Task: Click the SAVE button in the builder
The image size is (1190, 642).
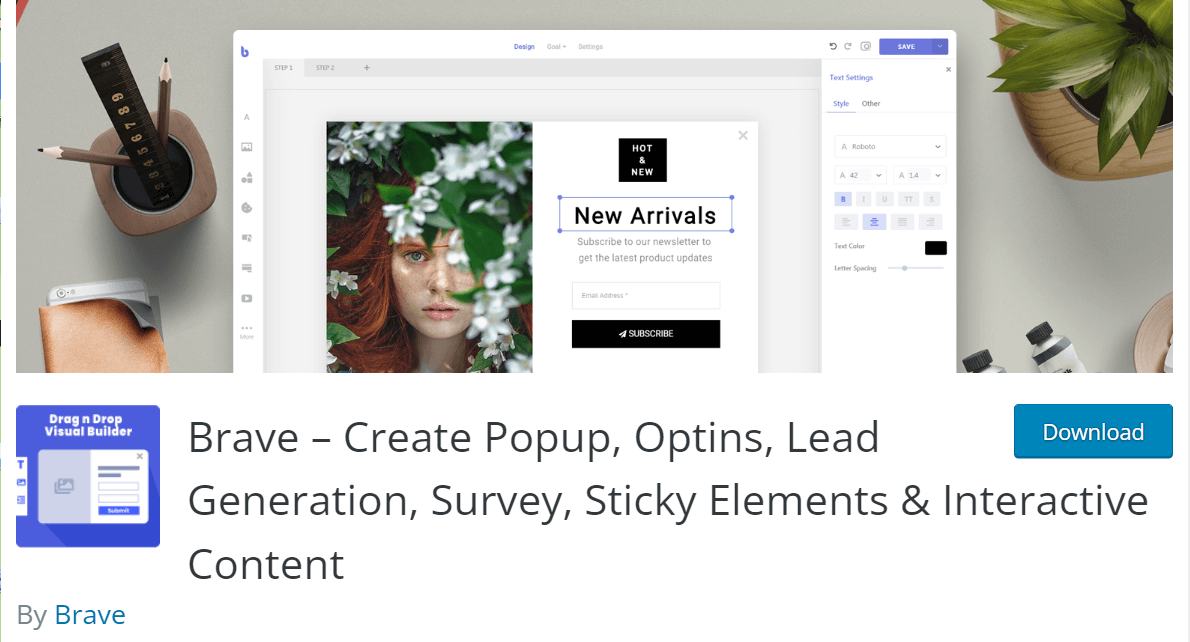Action: tap(906, 46)
